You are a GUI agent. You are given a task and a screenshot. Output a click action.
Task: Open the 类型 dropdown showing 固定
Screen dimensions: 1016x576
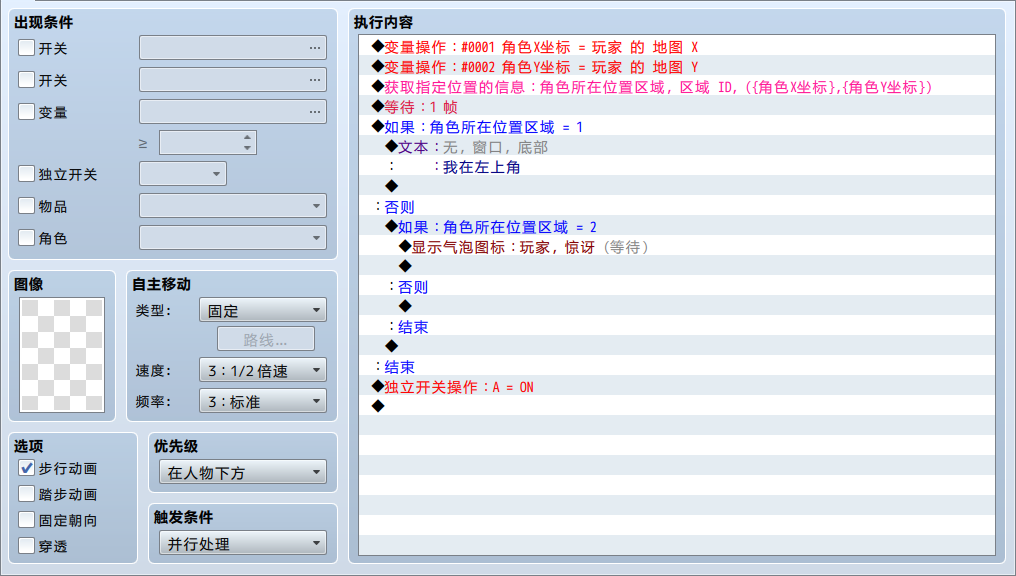[262, 310]
